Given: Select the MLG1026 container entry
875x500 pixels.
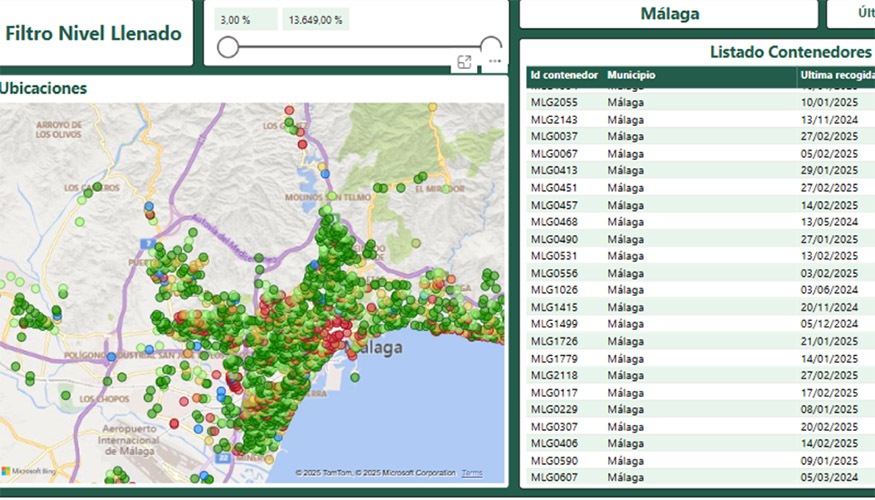Looking at the screenshot, I should click(x=554, y=290).
